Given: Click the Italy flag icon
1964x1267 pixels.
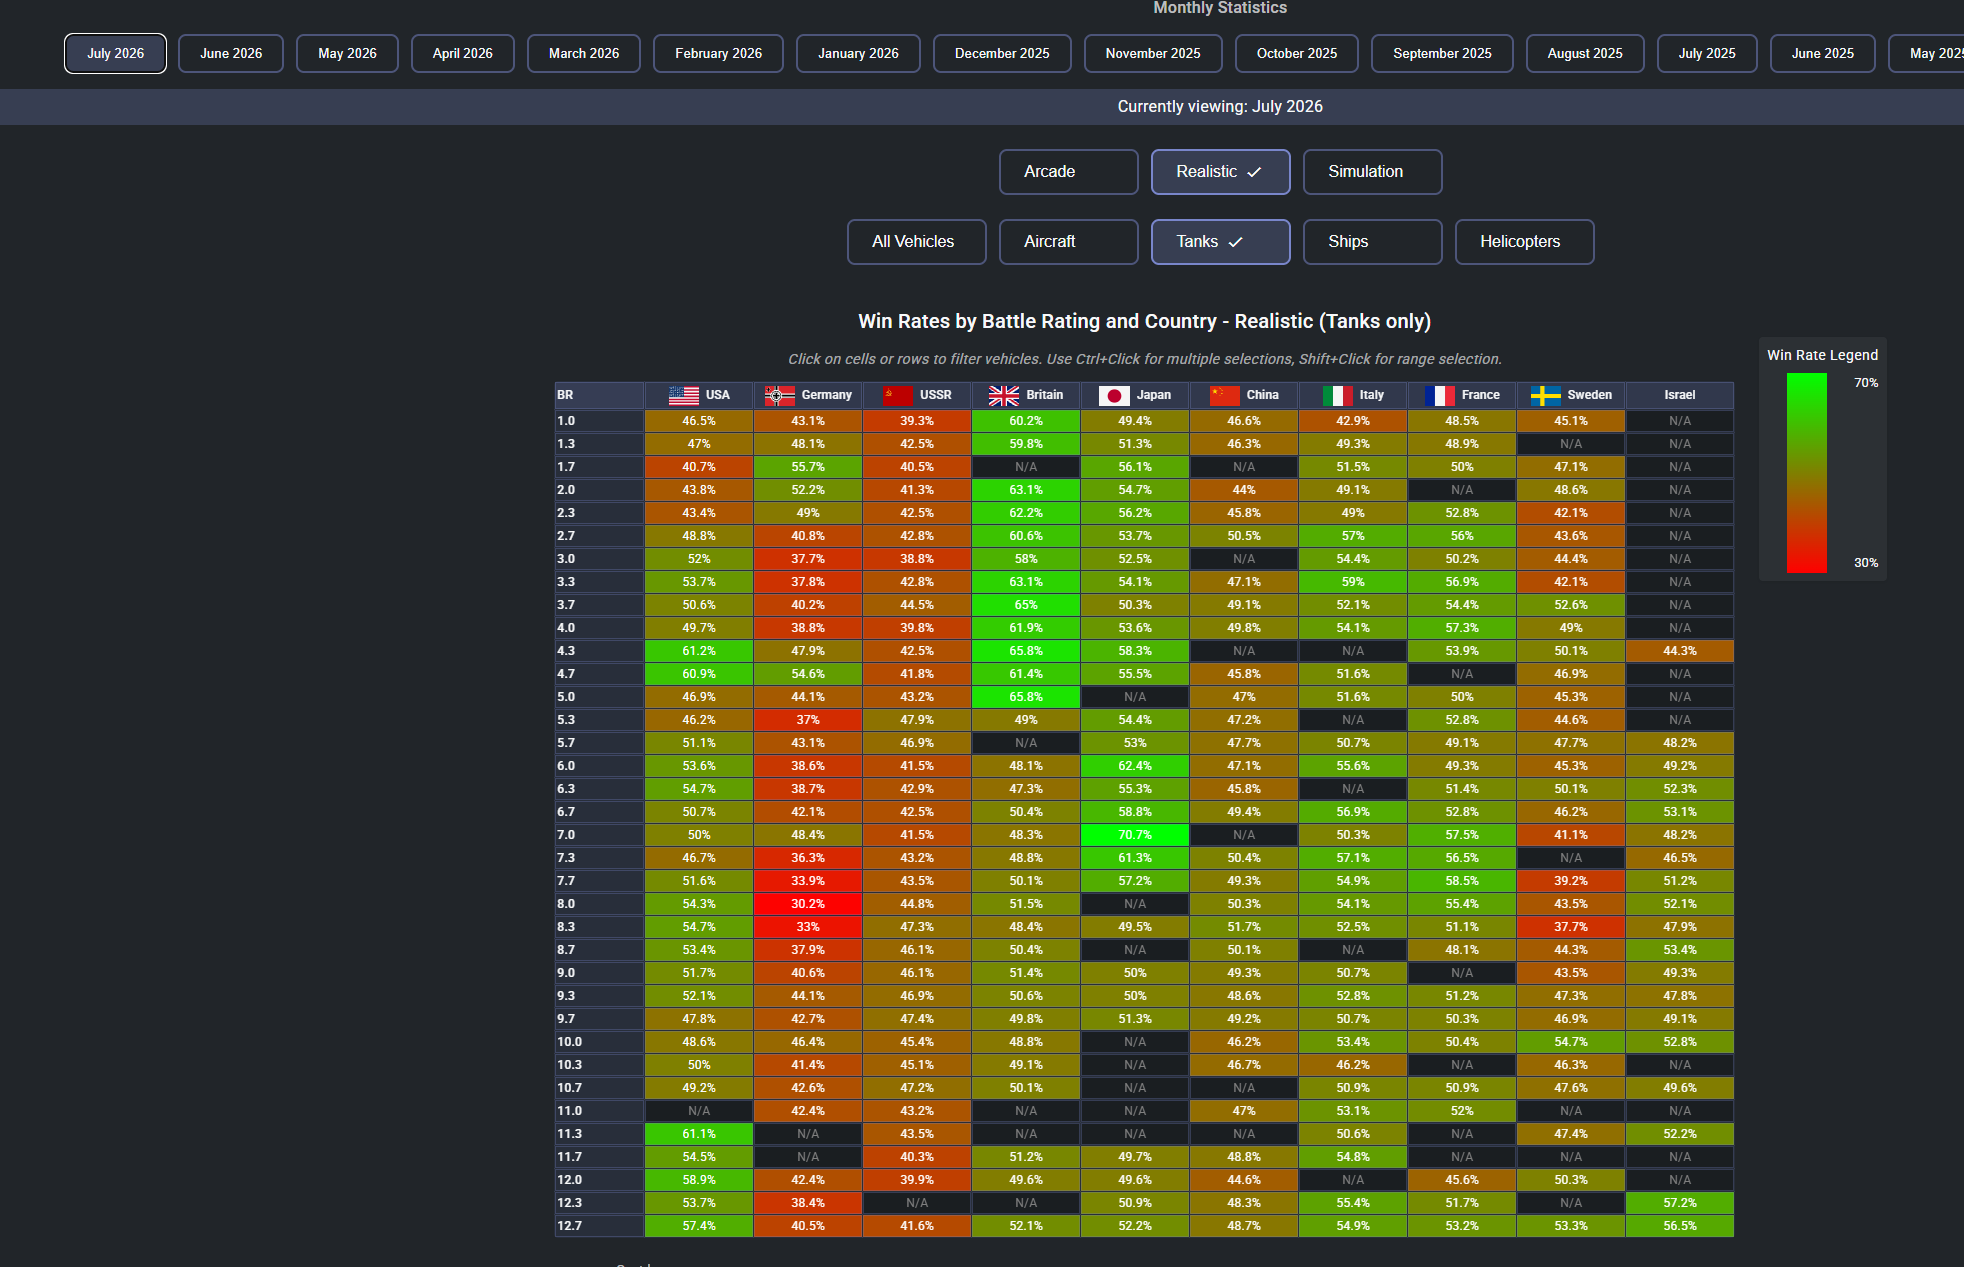Looking at the screenshot, I should [1338, 395].
